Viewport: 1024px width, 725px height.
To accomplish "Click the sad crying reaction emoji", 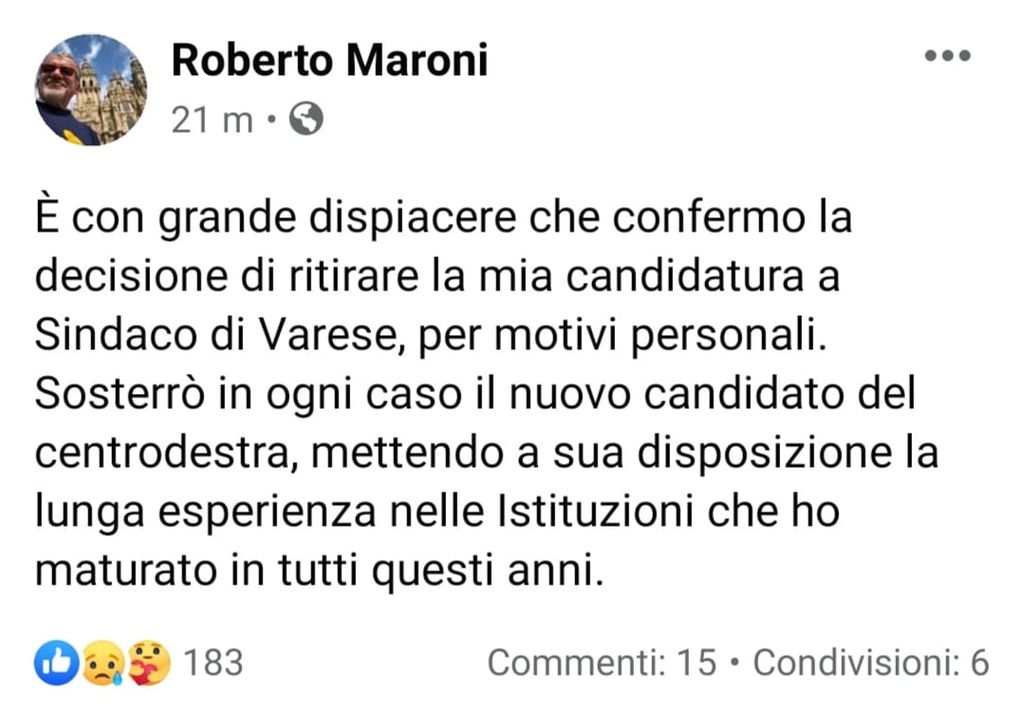I will pyautogui.click(x=102, y=662).
